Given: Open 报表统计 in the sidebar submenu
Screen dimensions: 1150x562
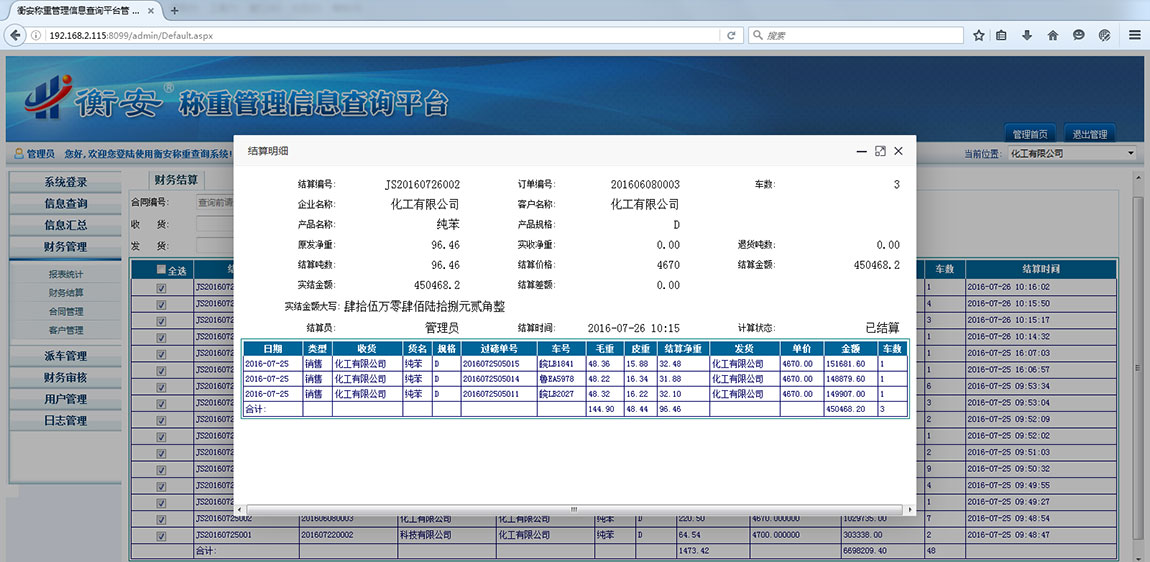Looking at the screenshot, I should pos(66,274).
